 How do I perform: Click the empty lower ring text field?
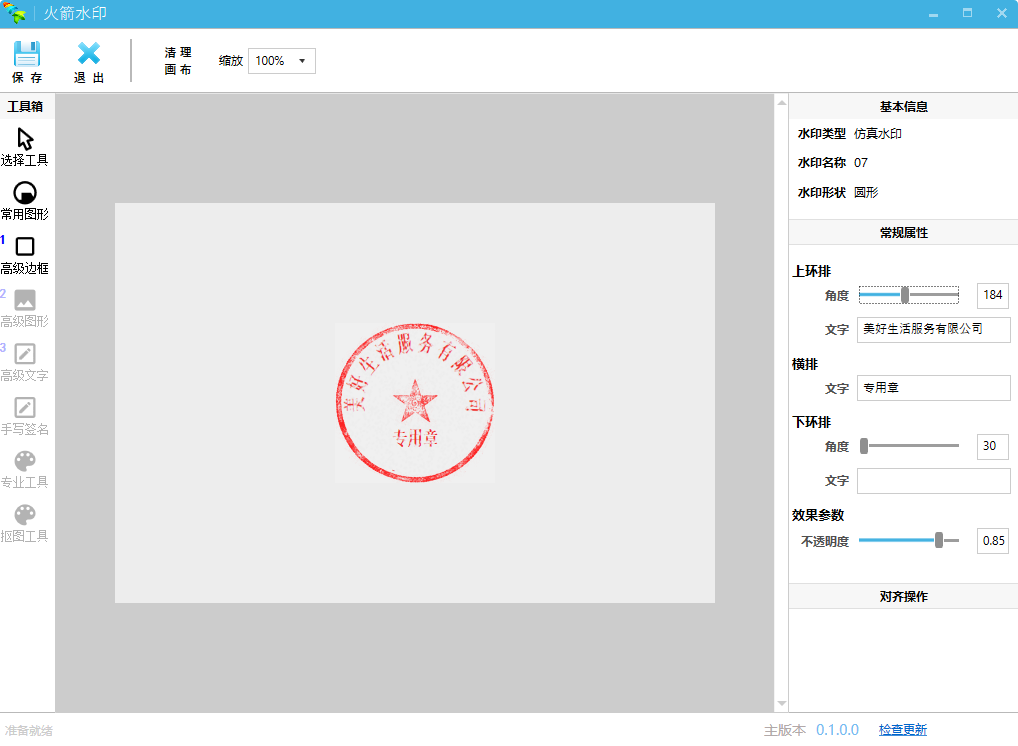pos(934,481)
